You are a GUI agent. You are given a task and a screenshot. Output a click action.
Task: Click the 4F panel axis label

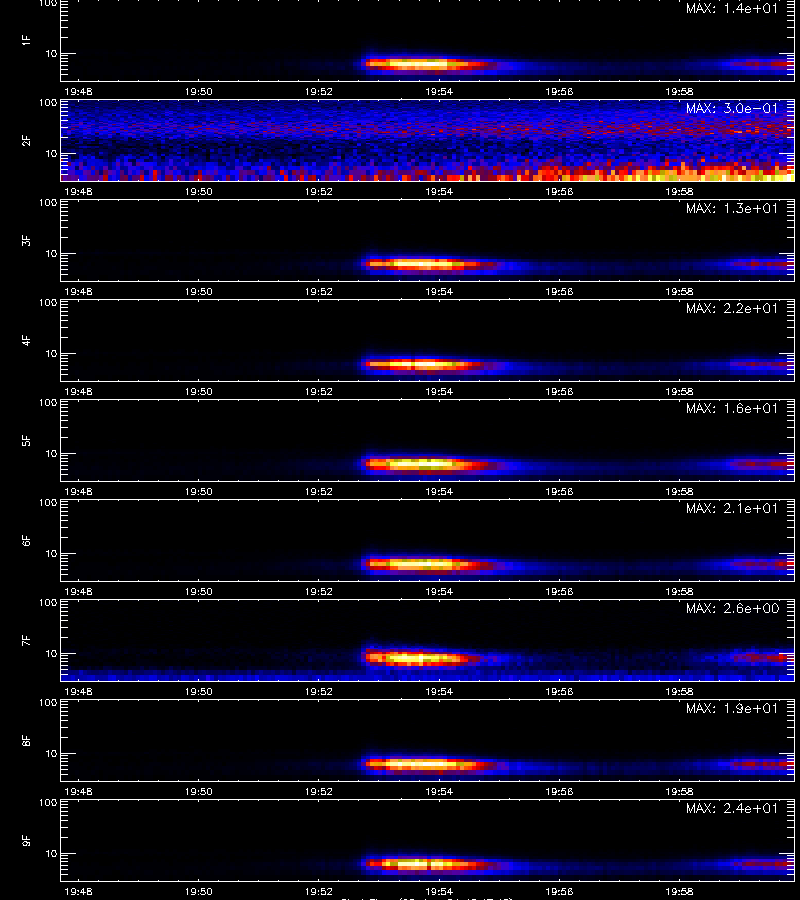click(26, 340)
